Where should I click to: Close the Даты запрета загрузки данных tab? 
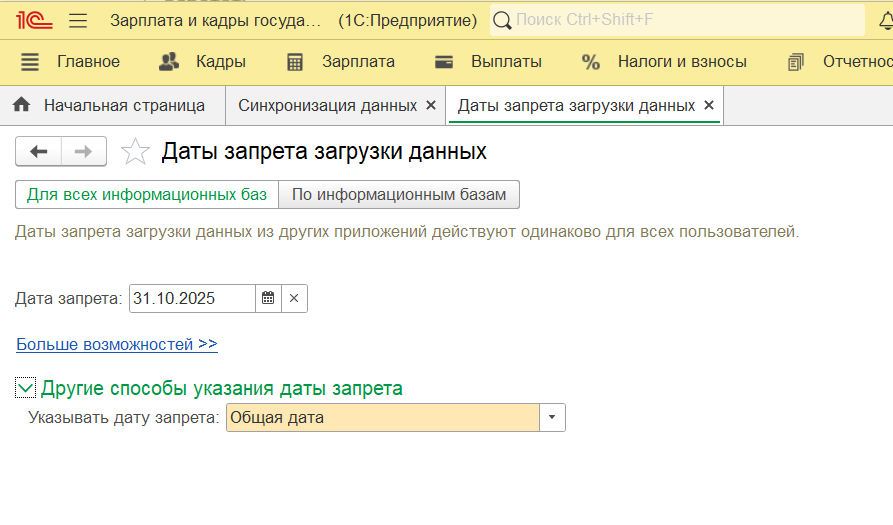click(709, 105)
